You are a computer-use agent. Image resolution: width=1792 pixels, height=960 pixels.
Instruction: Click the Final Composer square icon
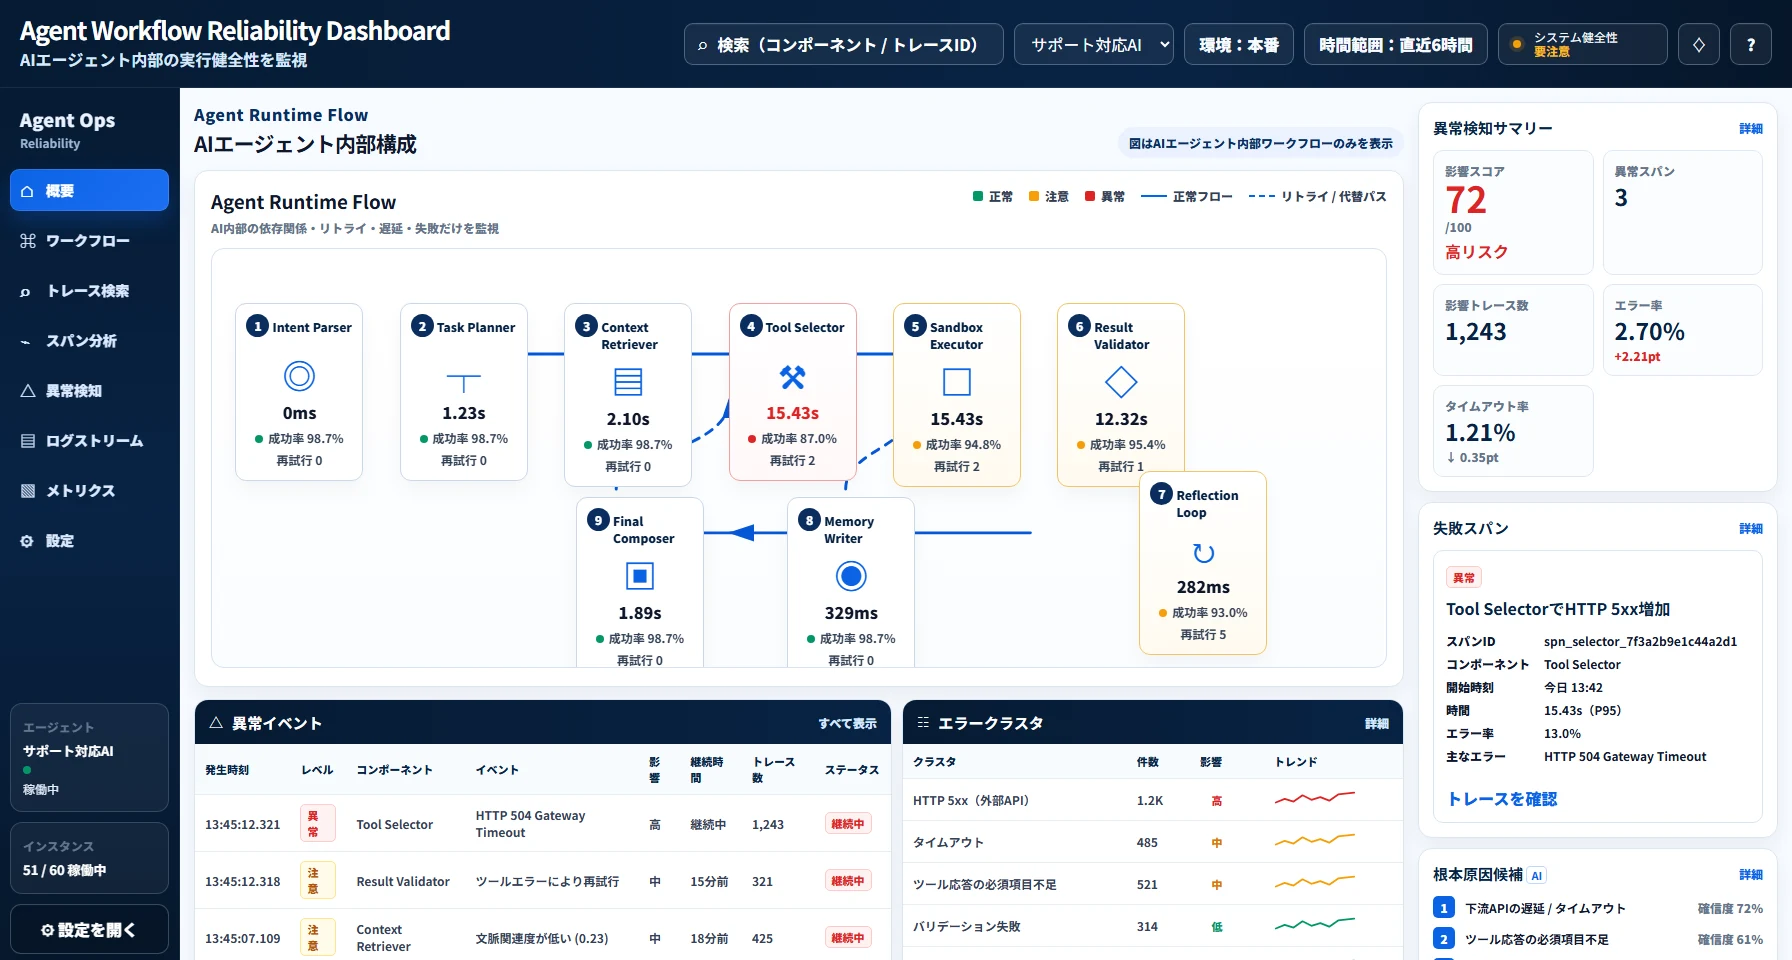click(640, 576)
